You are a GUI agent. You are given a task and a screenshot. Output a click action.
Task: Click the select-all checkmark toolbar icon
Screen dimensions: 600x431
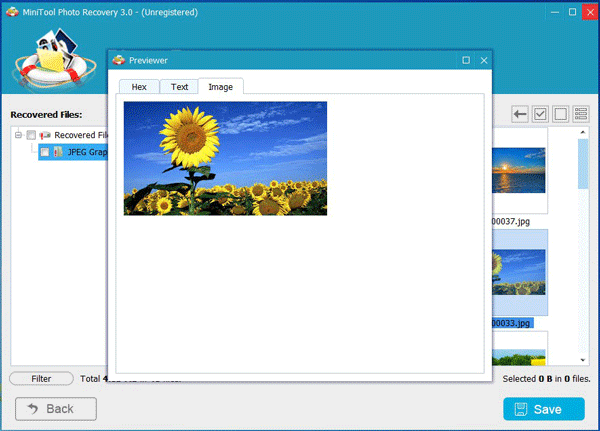click(540, 114)
